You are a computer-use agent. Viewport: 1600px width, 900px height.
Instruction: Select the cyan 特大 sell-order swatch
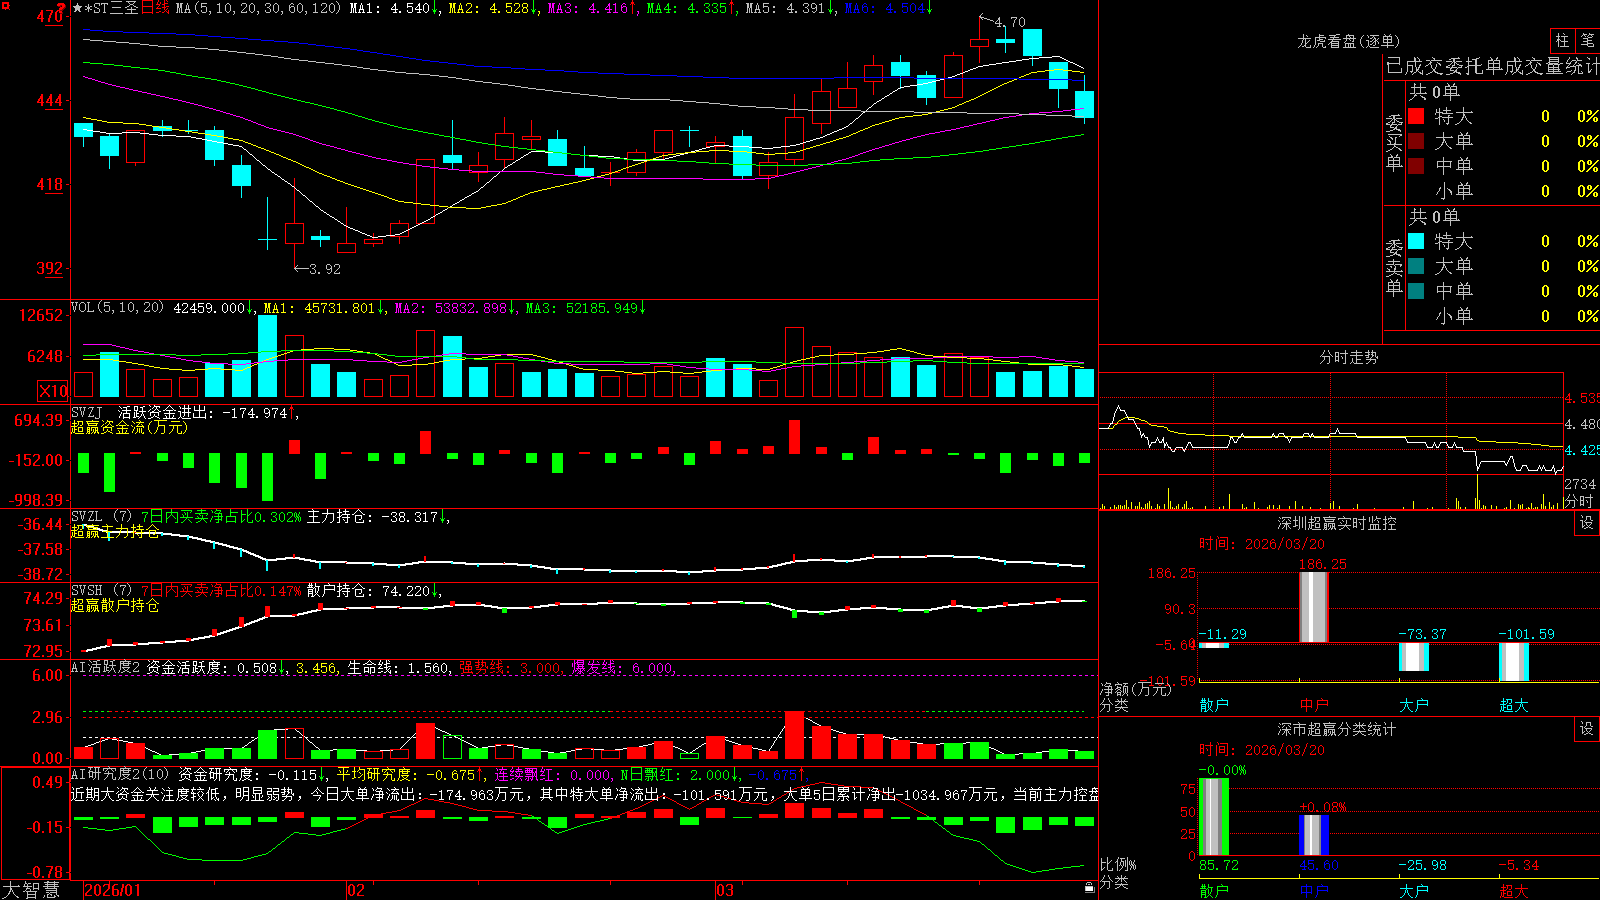[1416, 241]
